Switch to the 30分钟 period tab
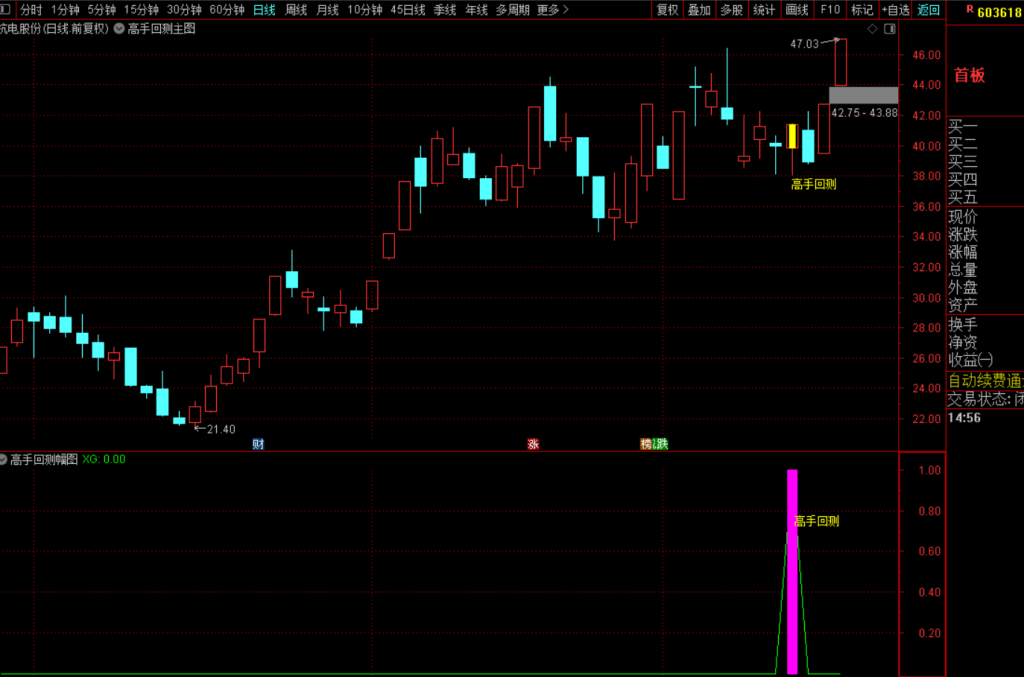This screenshot has width=1024, height=677. pyautogui.click(x=184, y=10)
